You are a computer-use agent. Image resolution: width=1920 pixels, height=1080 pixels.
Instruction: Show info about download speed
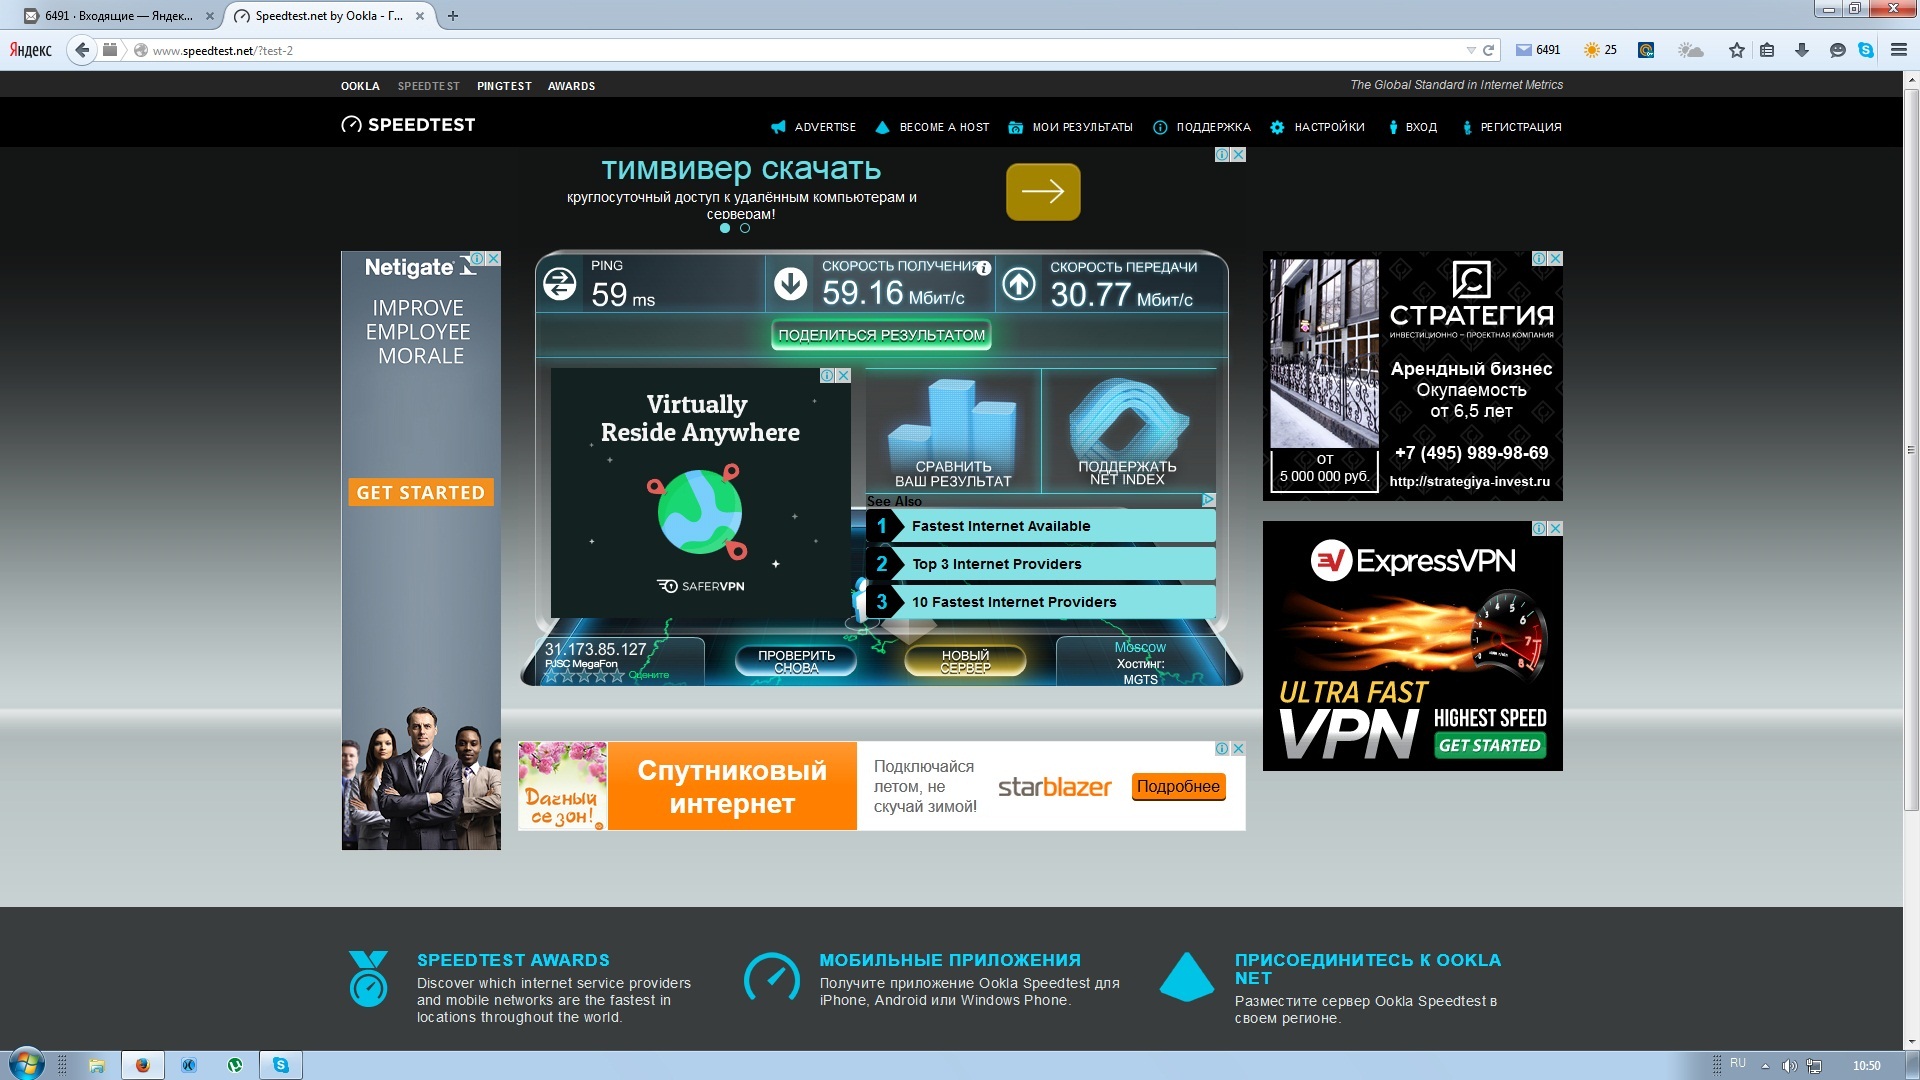click(x=984, y=268)
